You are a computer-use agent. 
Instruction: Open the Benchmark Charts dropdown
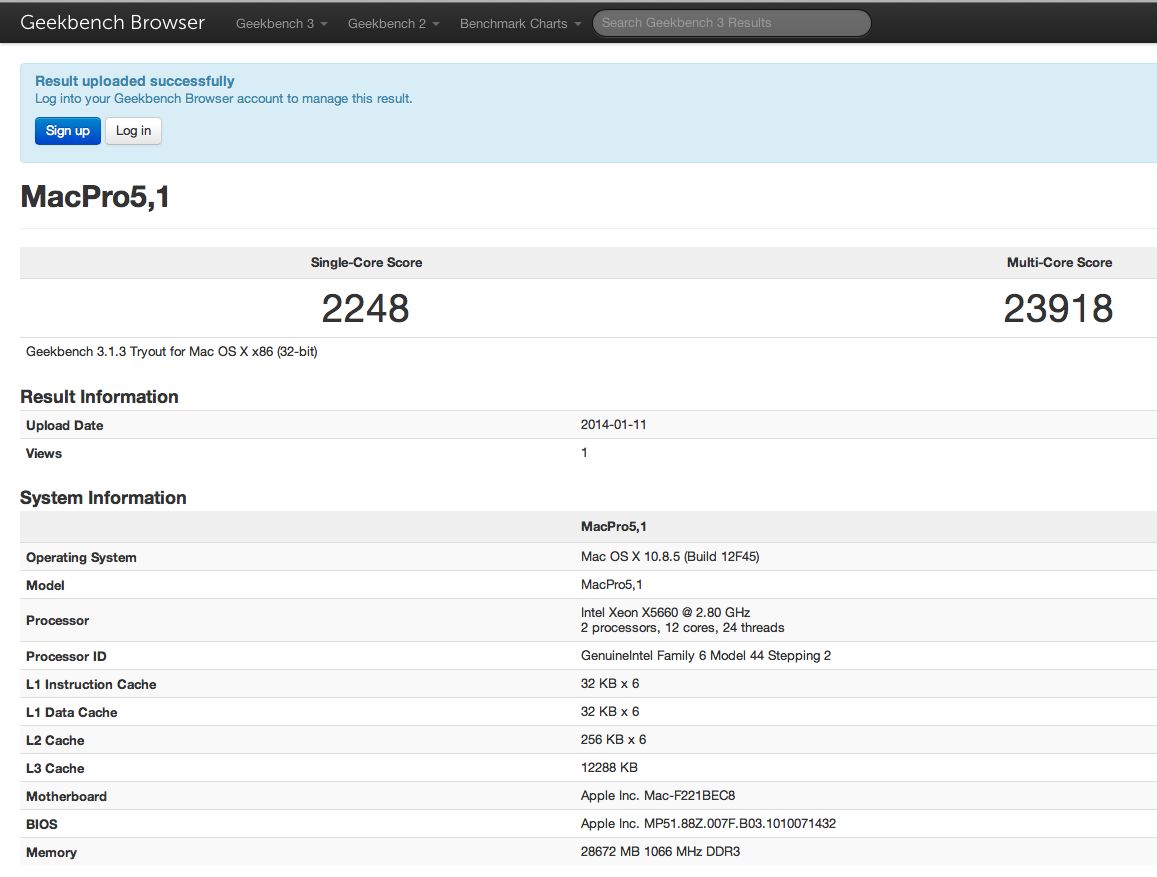coord(520,24)
